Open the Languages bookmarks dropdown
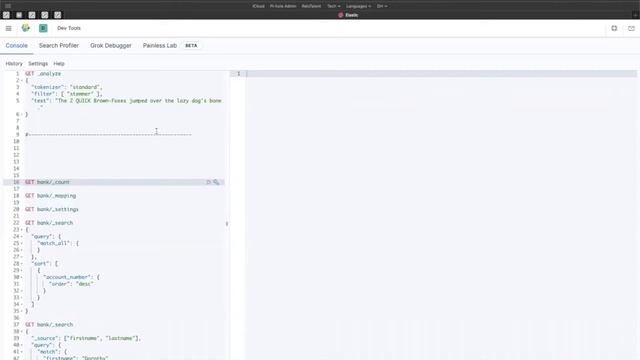The width and height of the screenshot is (640, 360). point(358,6)
